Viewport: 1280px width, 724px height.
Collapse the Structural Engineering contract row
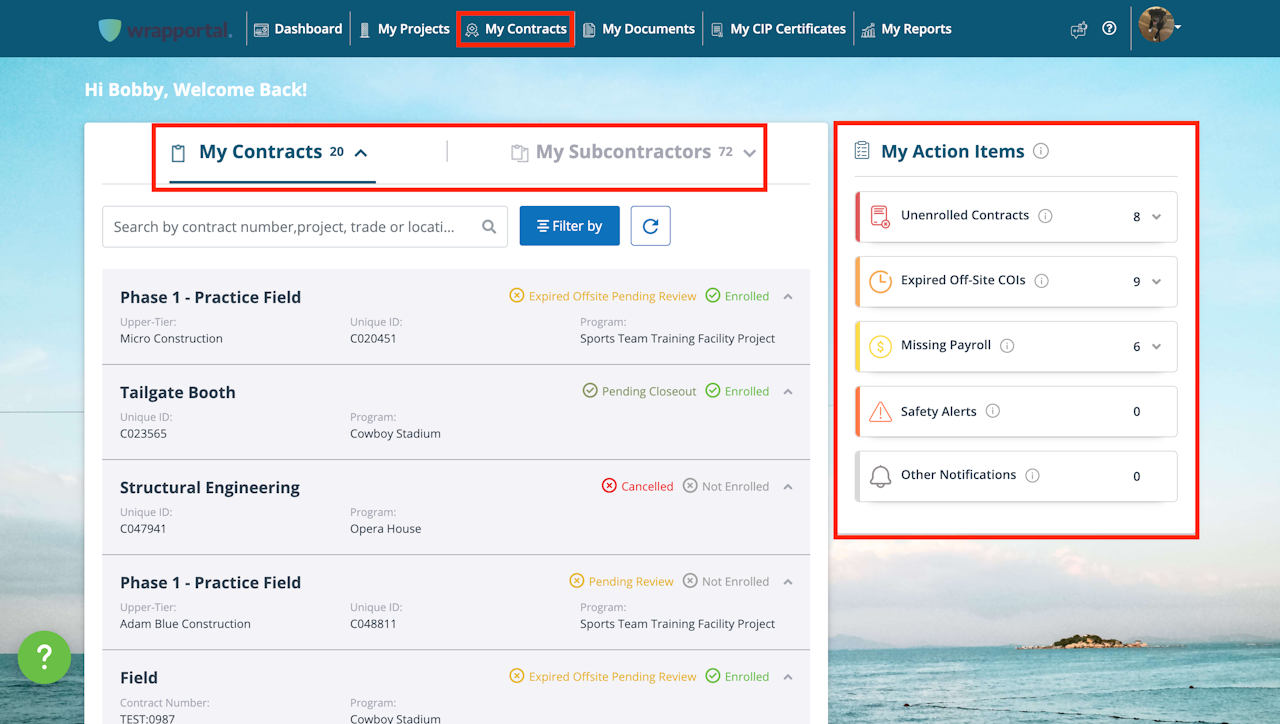tap(788, 487)
